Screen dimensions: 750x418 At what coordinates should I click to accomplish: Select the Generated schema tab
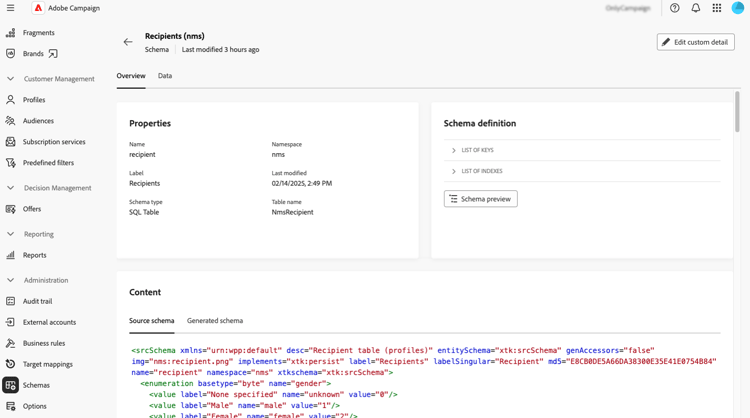point(215,321)
